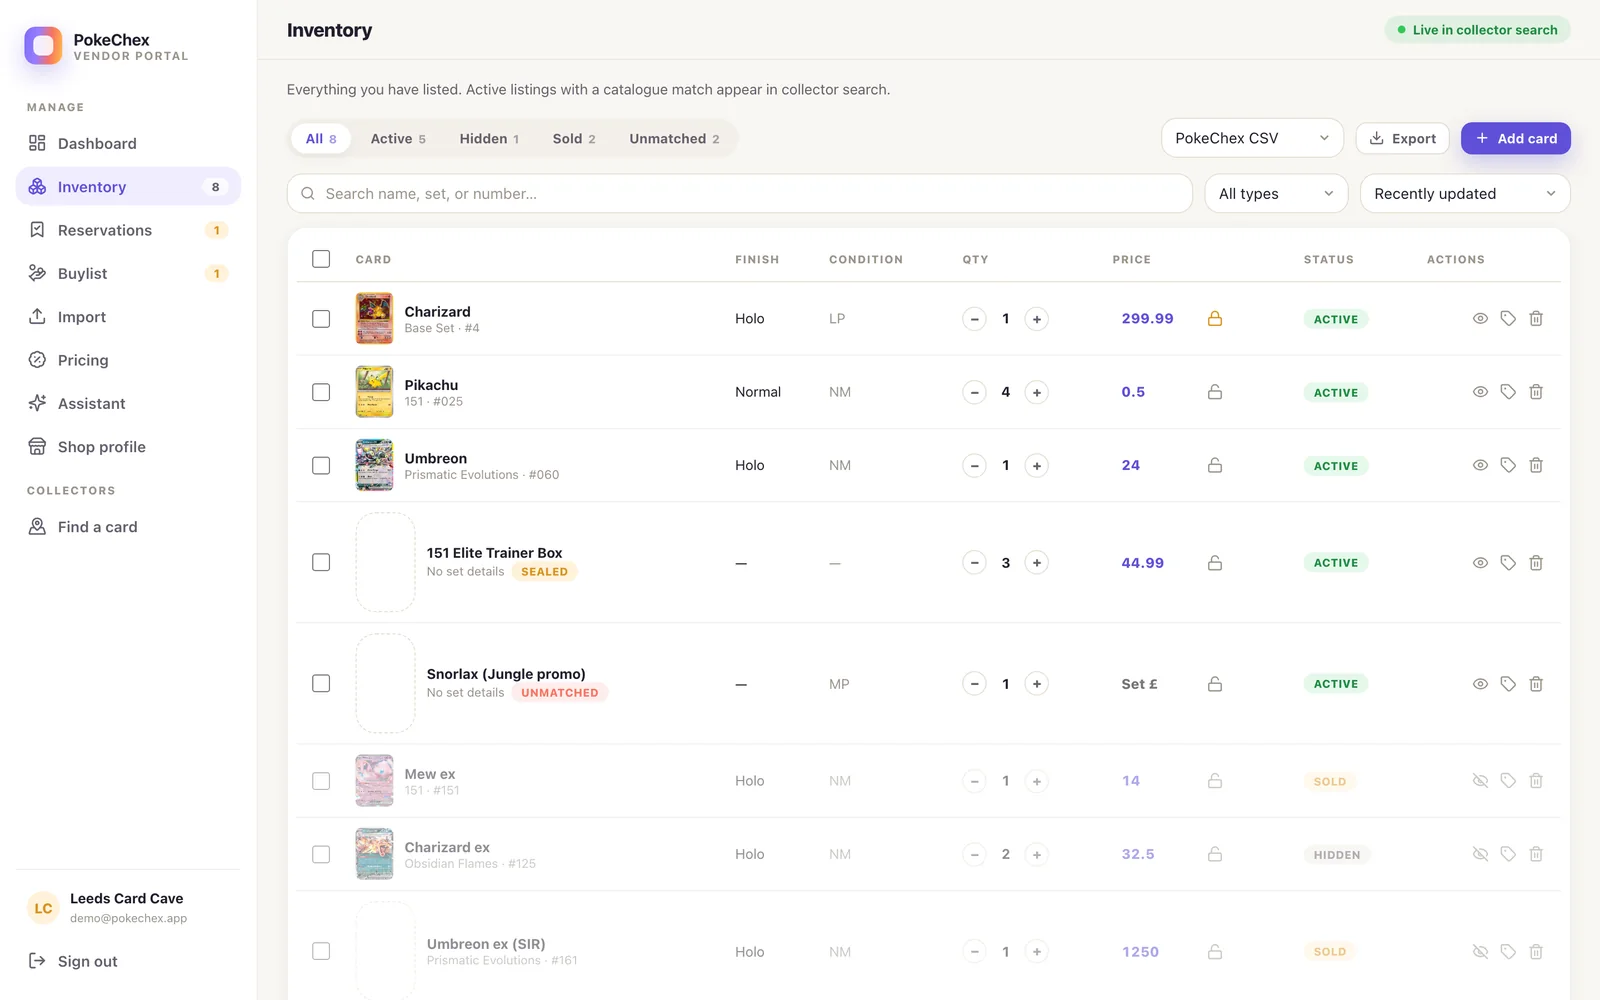Check the Snorlax row checkbox
The image size is (1600, 1000).
pyautogui.click(x=321, y=684)
